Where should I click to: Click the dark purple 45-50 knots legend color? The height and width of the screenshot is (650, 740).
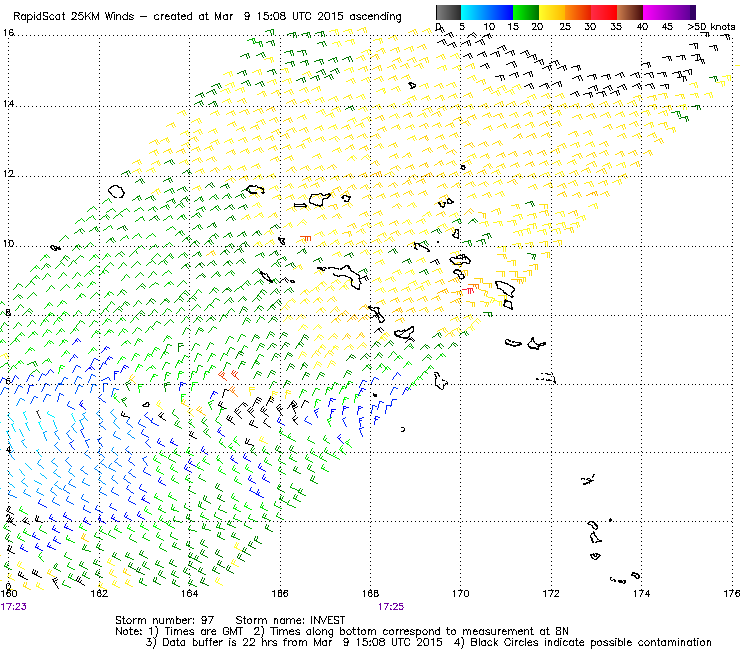tap(682, 12)
